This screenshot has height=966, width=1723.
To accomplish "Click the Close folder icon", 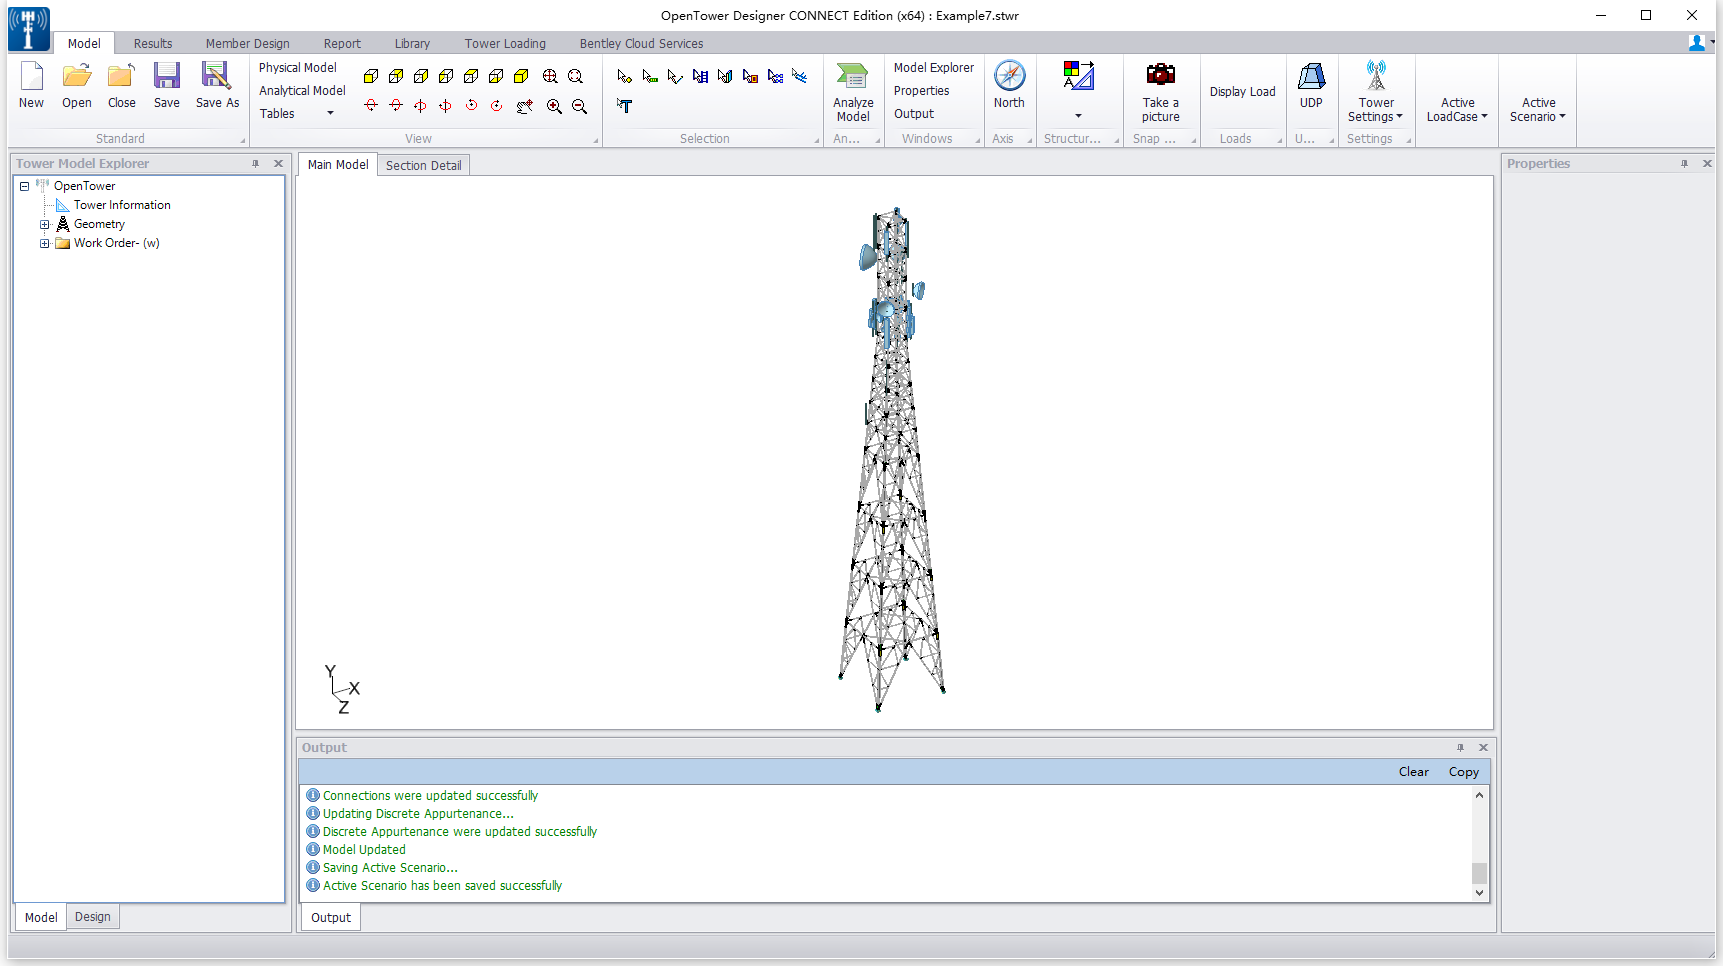I will 121,76.
